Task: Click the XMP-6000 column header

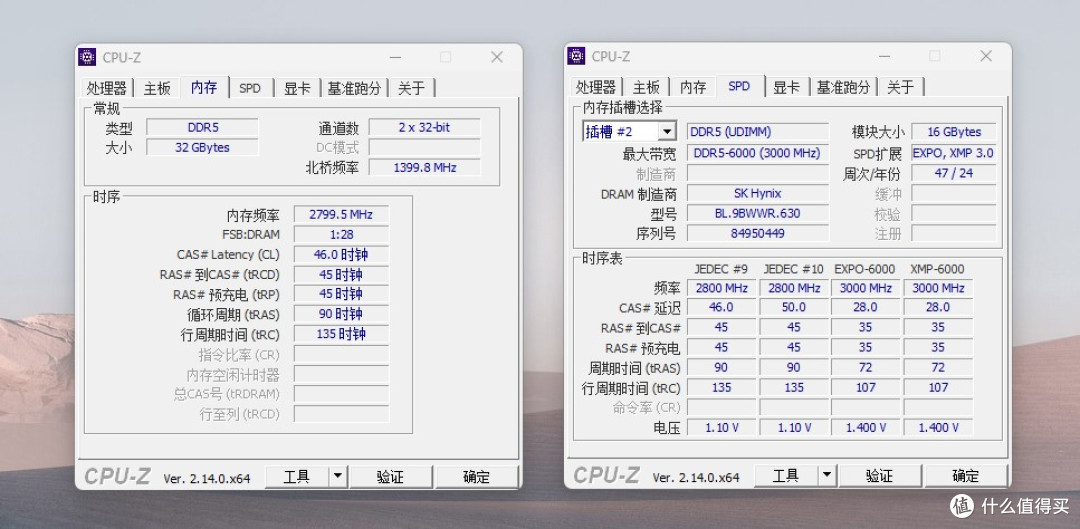Action: (x=937, y=269)
